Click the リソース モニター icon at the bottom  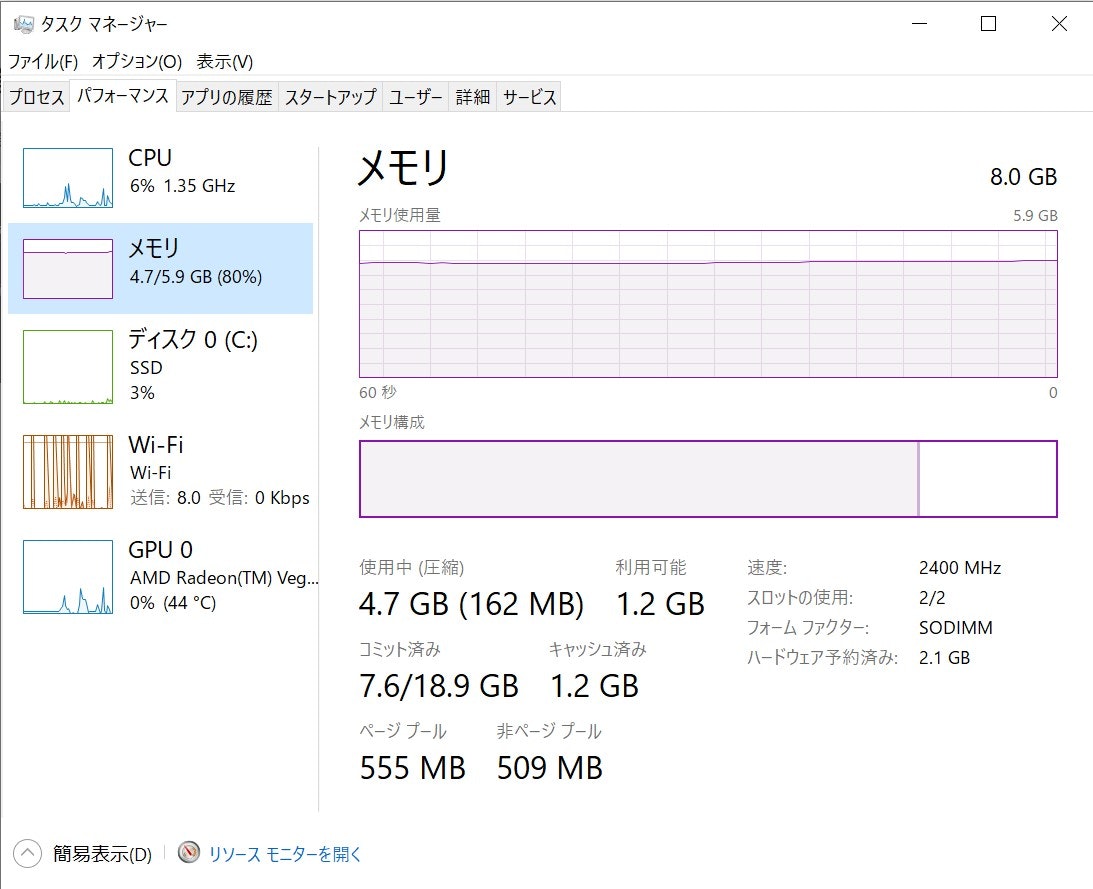[188, 854]
